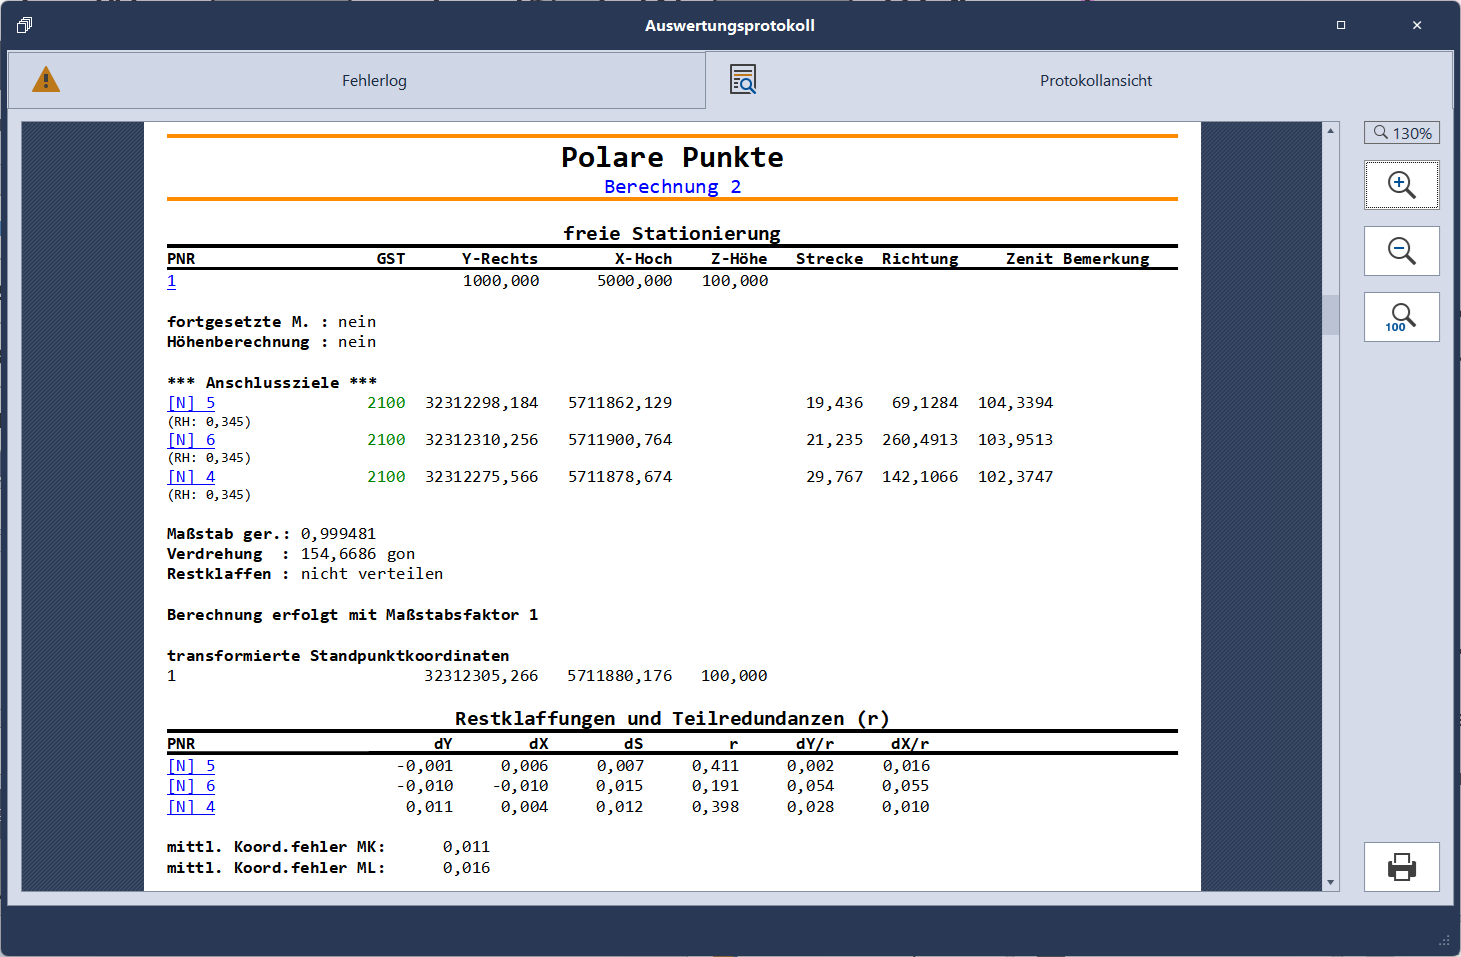Click the zoom out magnifier icon

1401,251
